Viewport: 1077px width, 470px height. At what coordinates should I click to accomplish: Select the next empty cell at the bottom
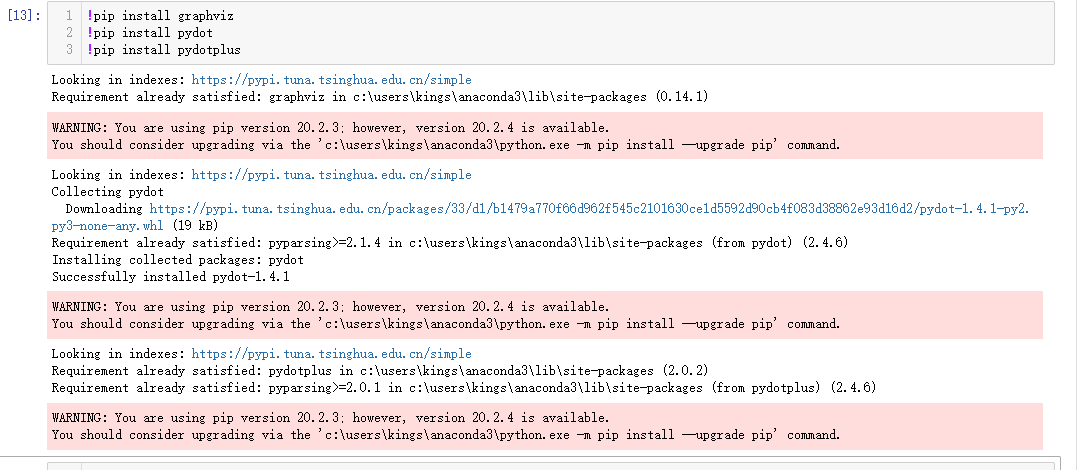(x=551, y=466)
